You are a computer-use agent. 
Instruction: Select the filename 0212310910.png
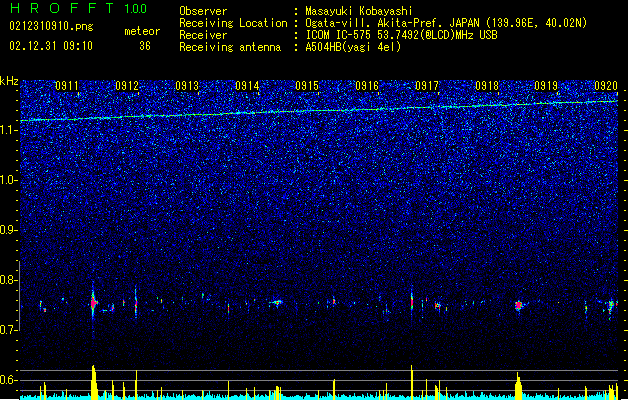[x=51, y=26]
